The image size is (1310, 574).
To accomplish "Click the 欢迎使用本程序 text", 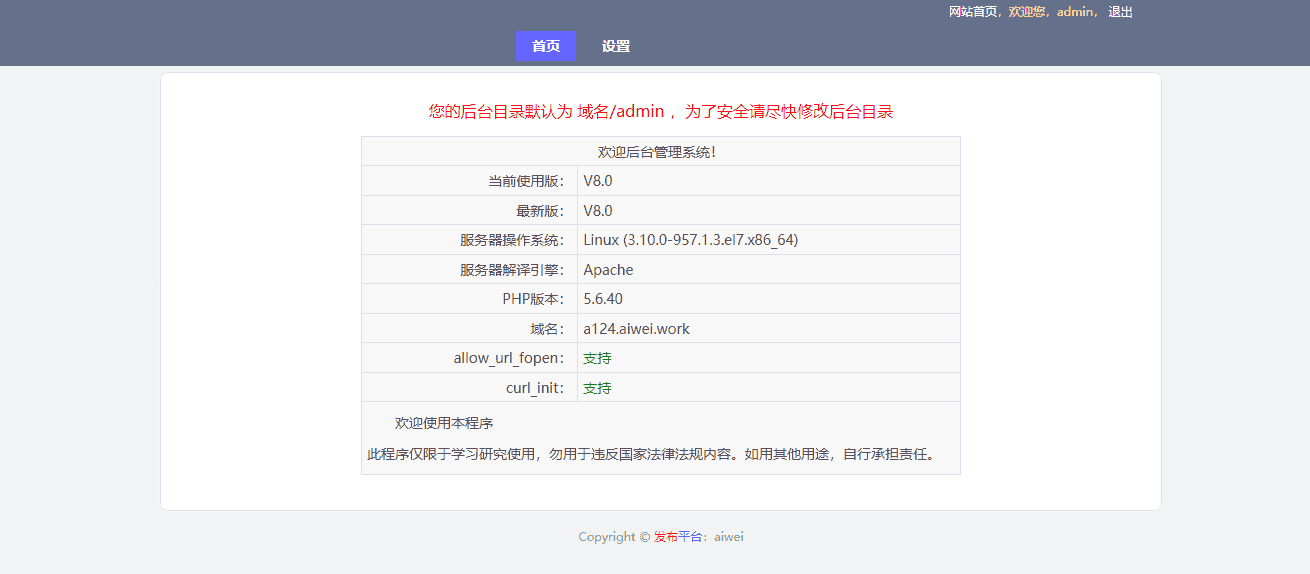I will (x=444, y=424).
